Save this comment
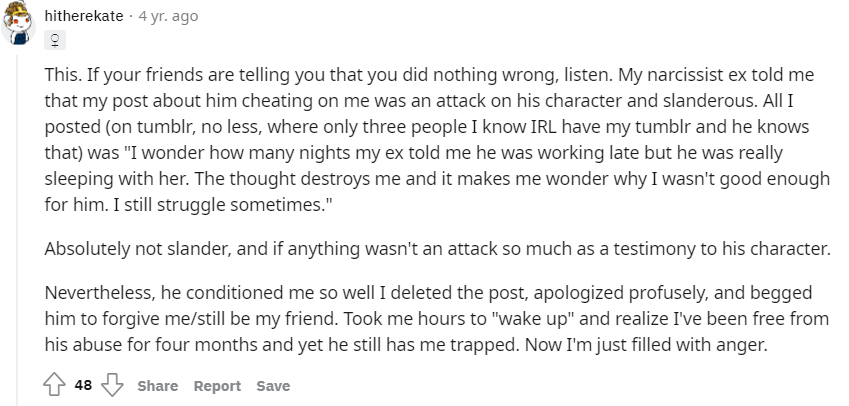 (x=273, y=386)
